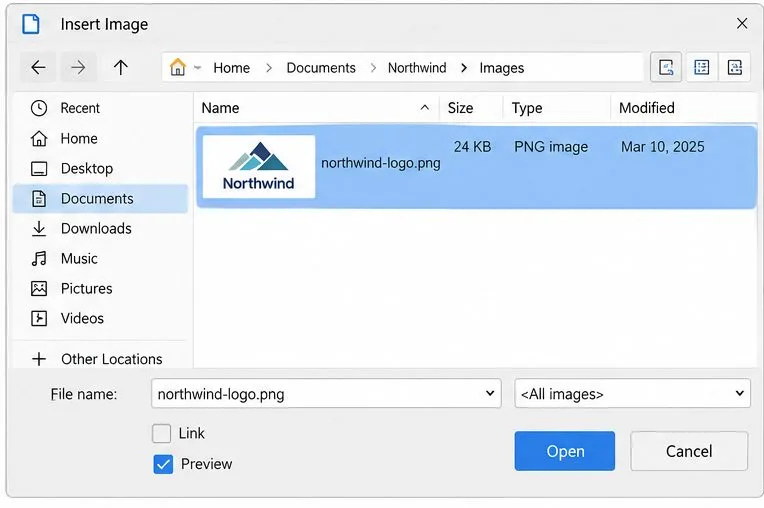Click the document icon in the title bar
This screenshot has width=764, height=508.
tap(31, 24)
